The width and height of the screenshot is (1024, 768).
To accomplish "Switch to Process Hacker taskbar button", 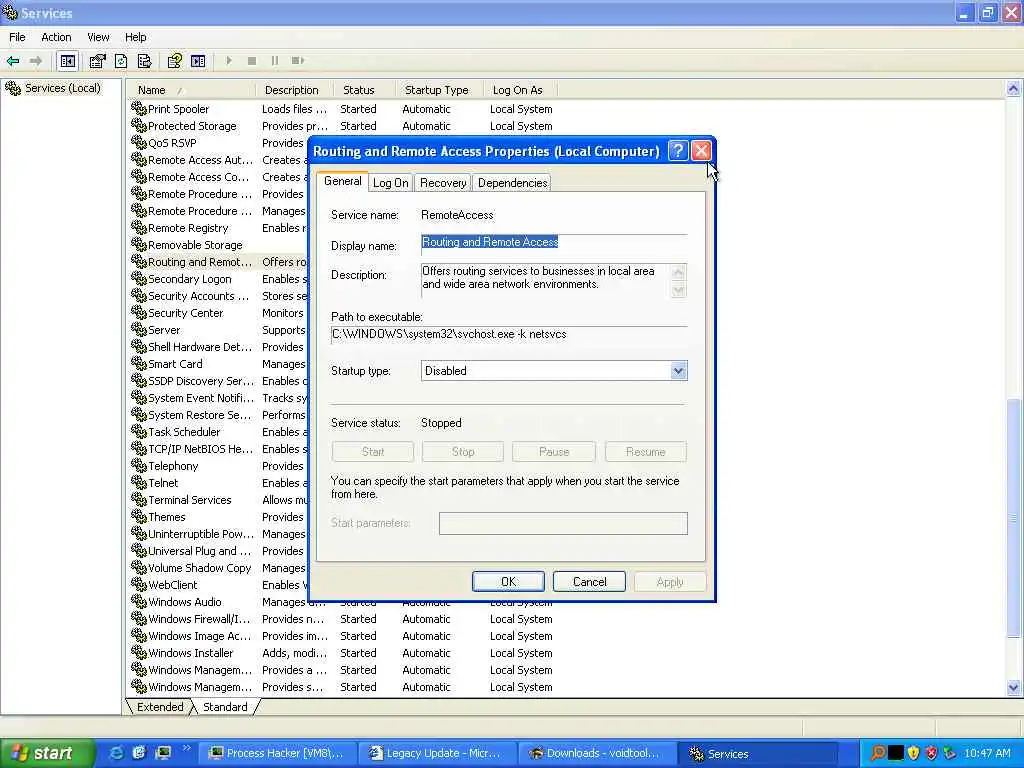I will tap(276, 753).
